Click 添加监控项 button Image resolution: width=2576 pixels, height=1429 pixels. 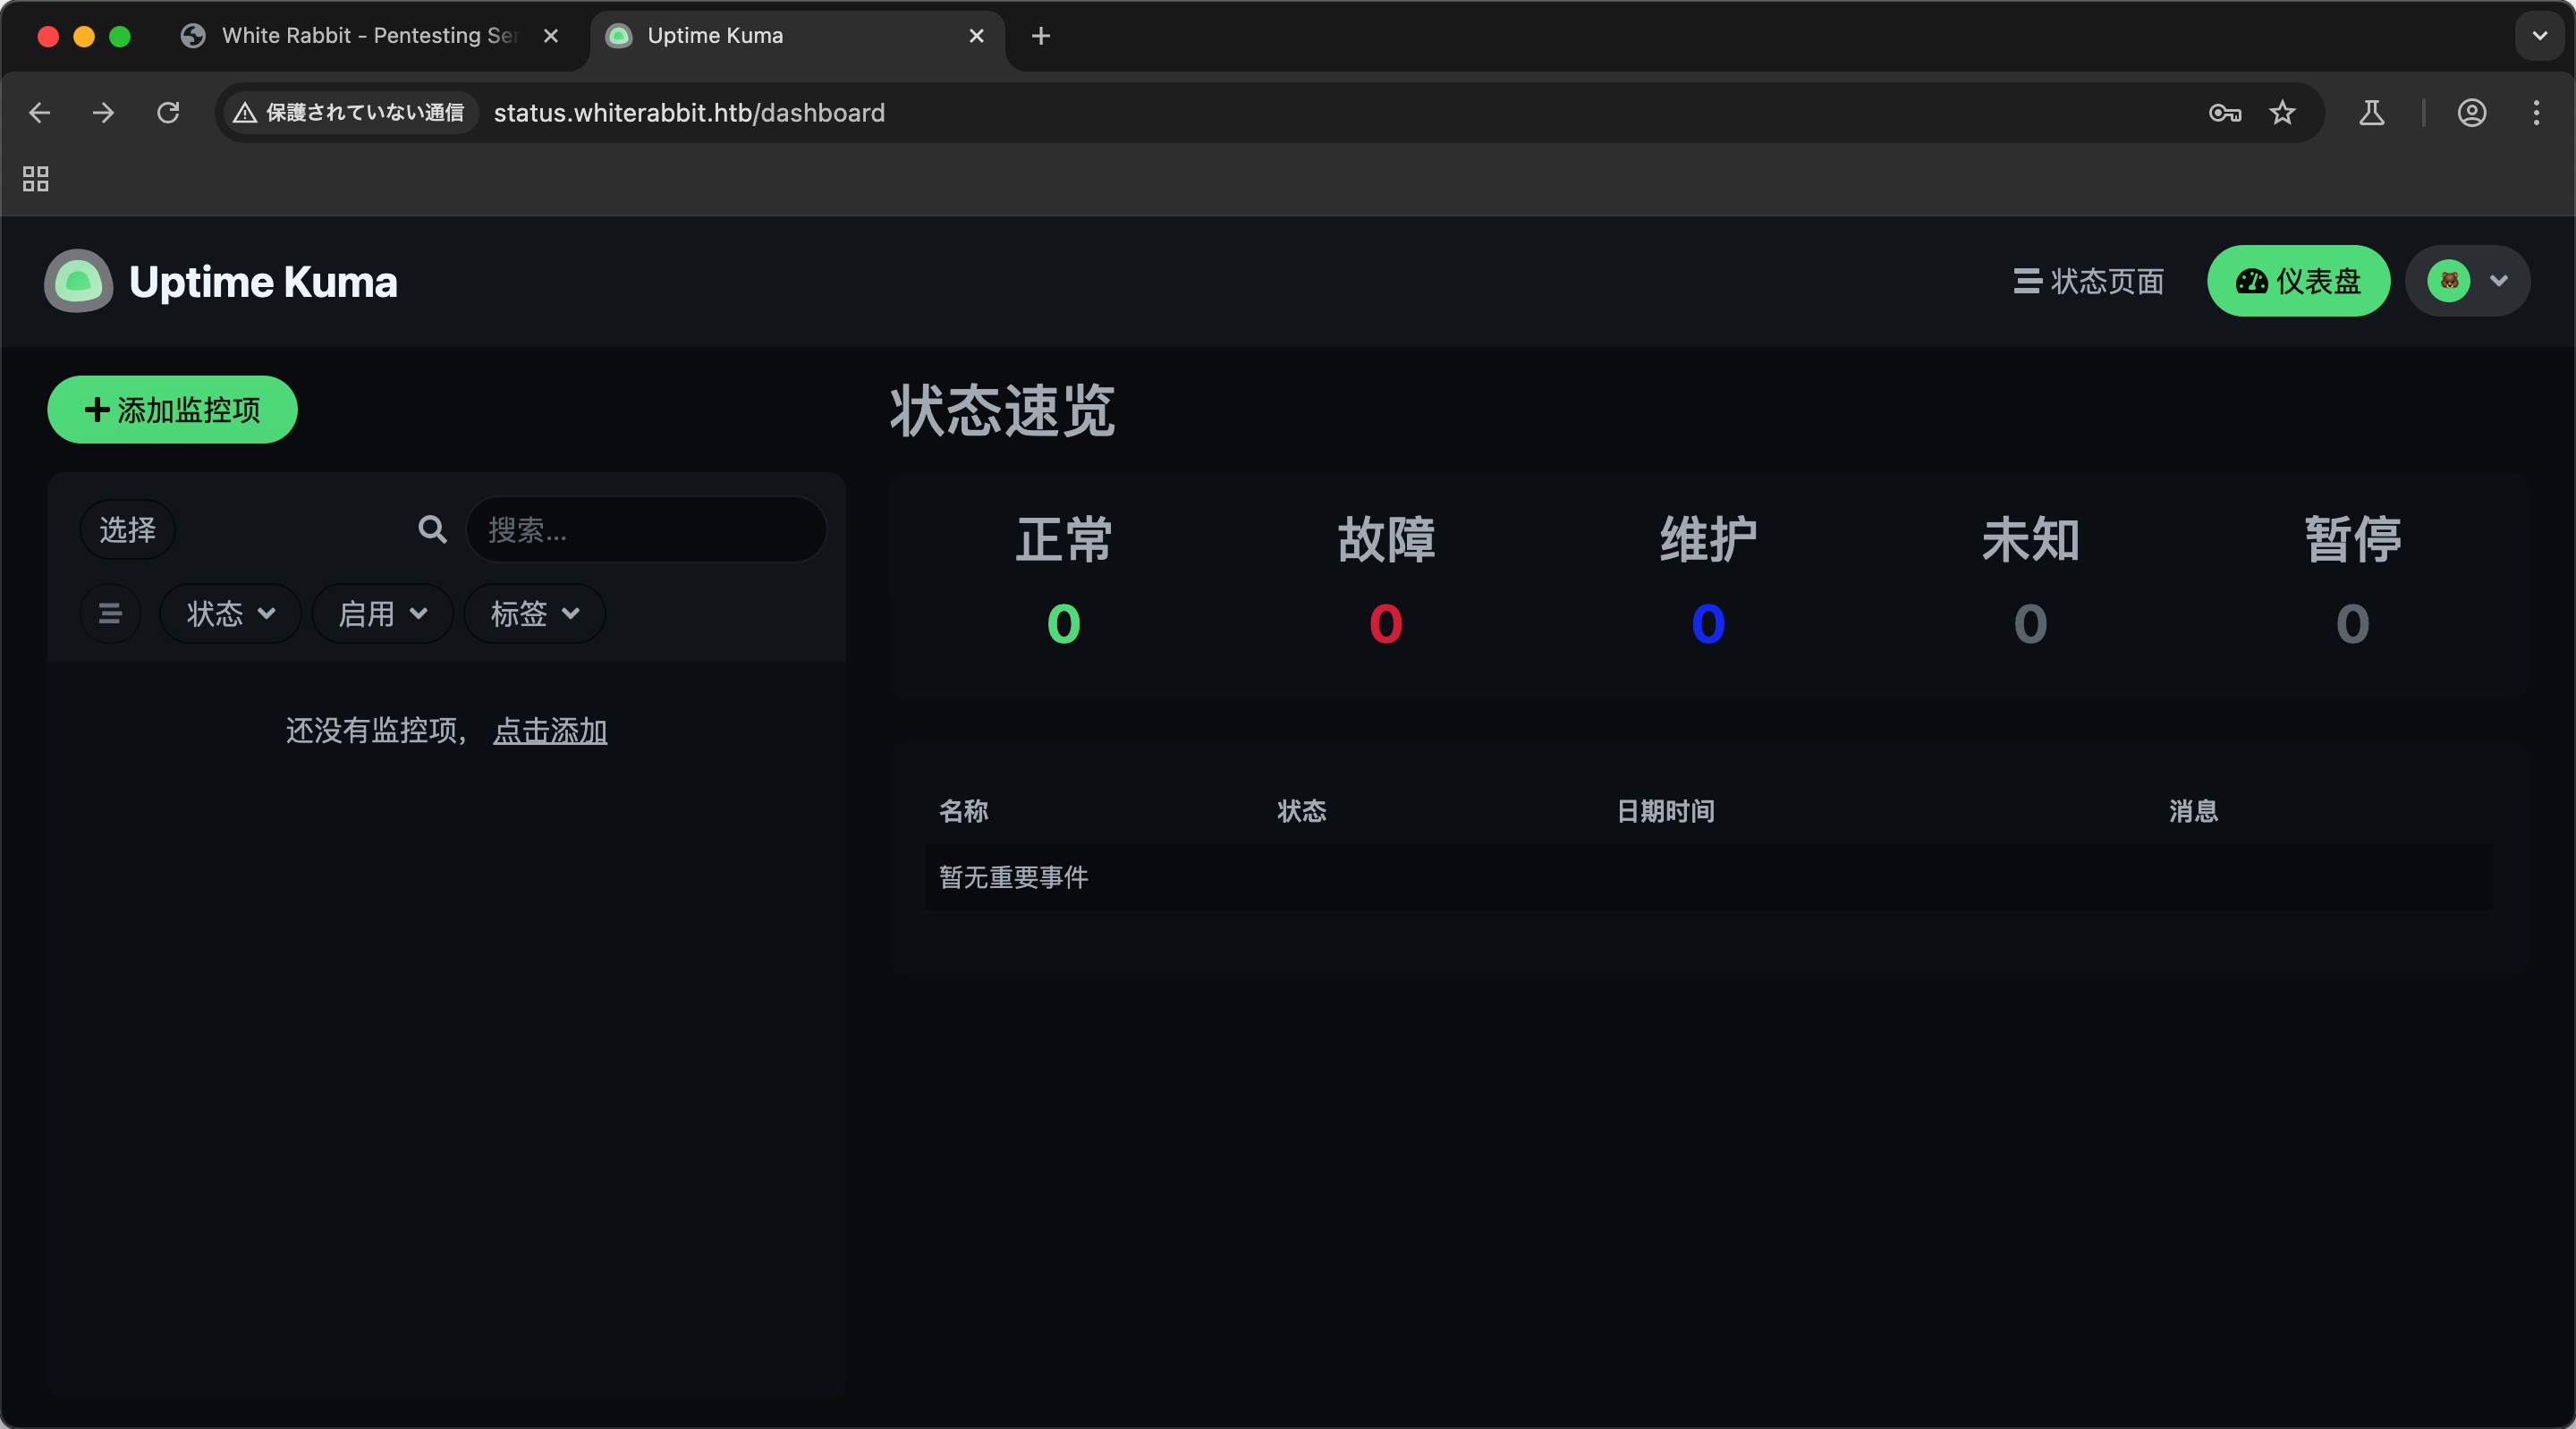click(172, 409)
